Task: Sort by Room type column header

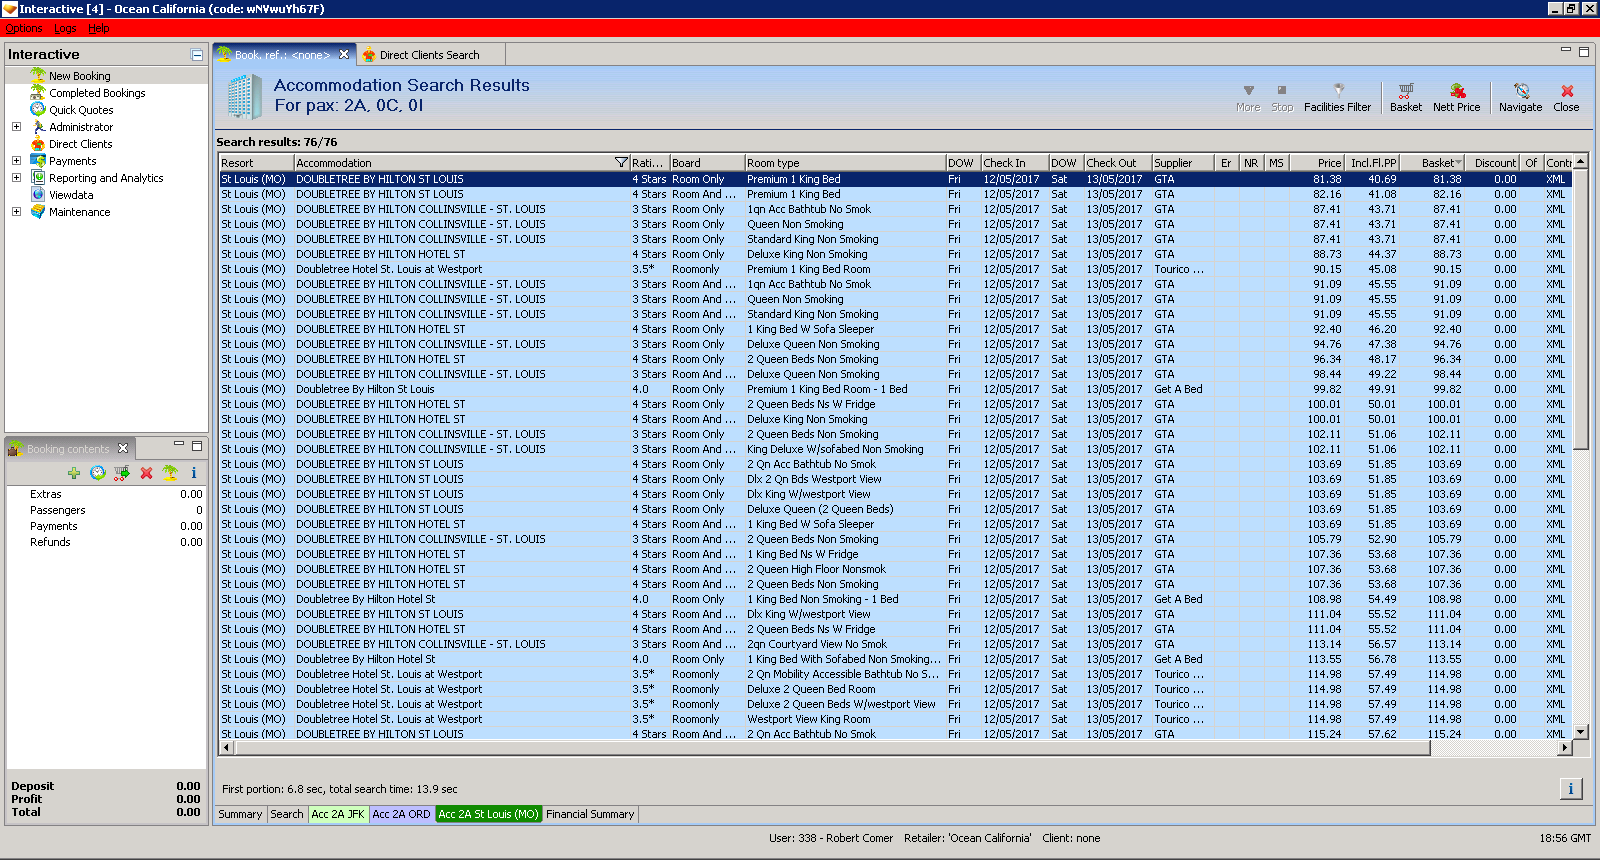Action: (x=845, y=163)
